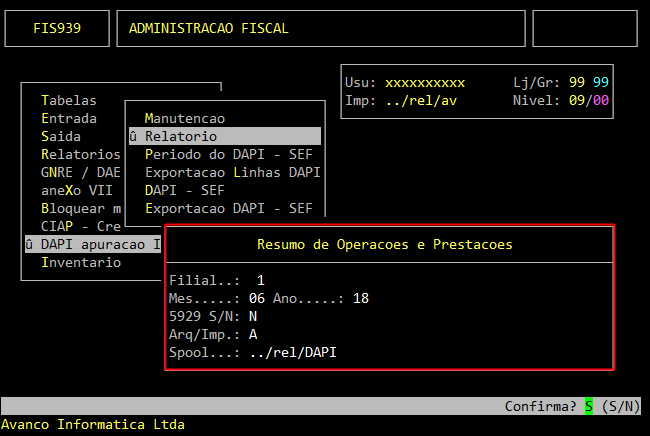Open Manutencao in the submenu
The image size is (650, 436).
pos(184,118)
